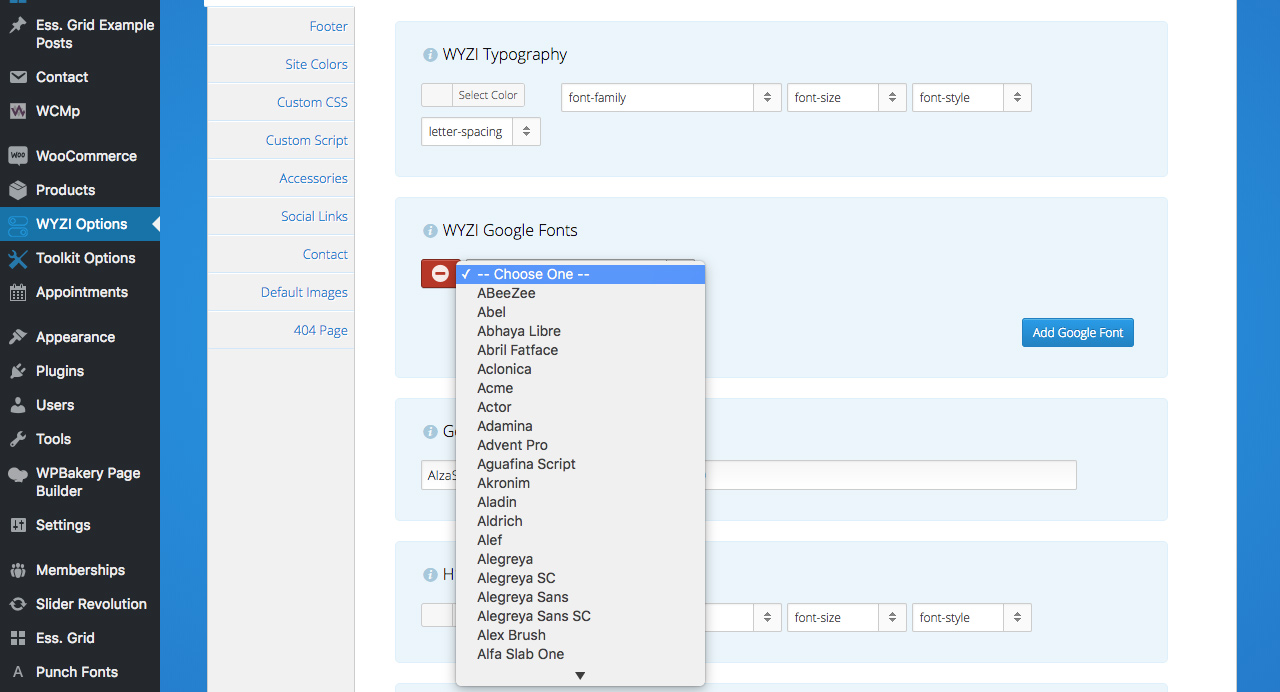Image resolution: width=1280 pixels, height=692 pixels.
Task: Click the WPBakery Page Builder cloud icon
Action: 18,474
